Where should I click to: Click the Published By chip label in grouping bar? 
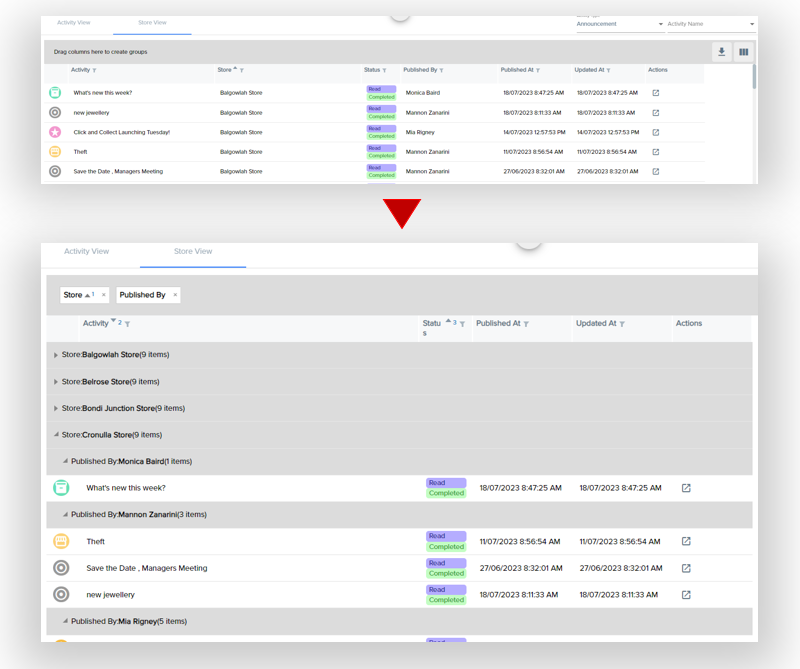coord(142,295)
